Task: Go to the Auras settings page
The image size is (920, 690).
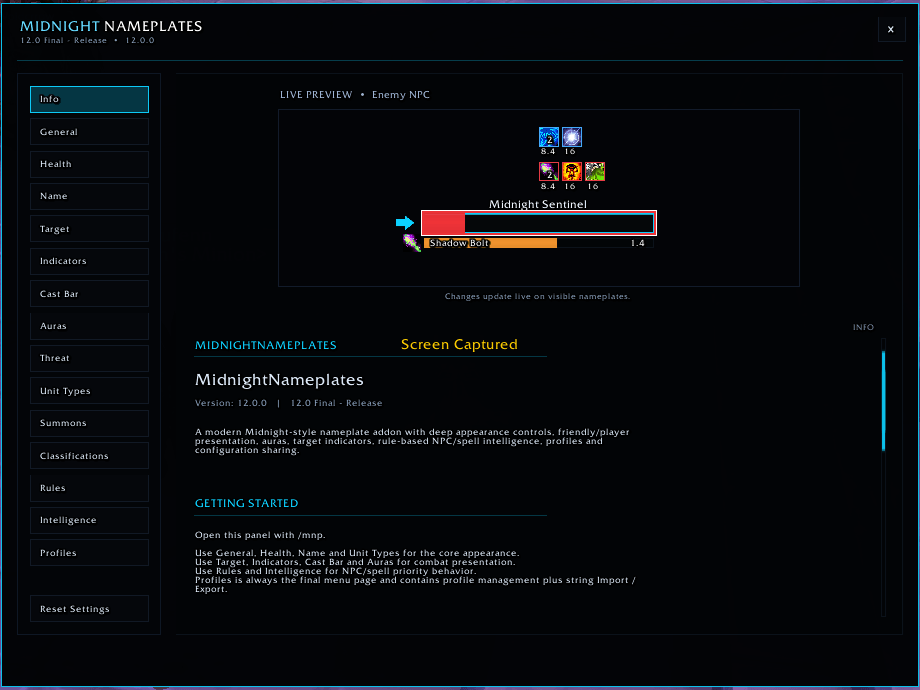Action: point(89,326)
